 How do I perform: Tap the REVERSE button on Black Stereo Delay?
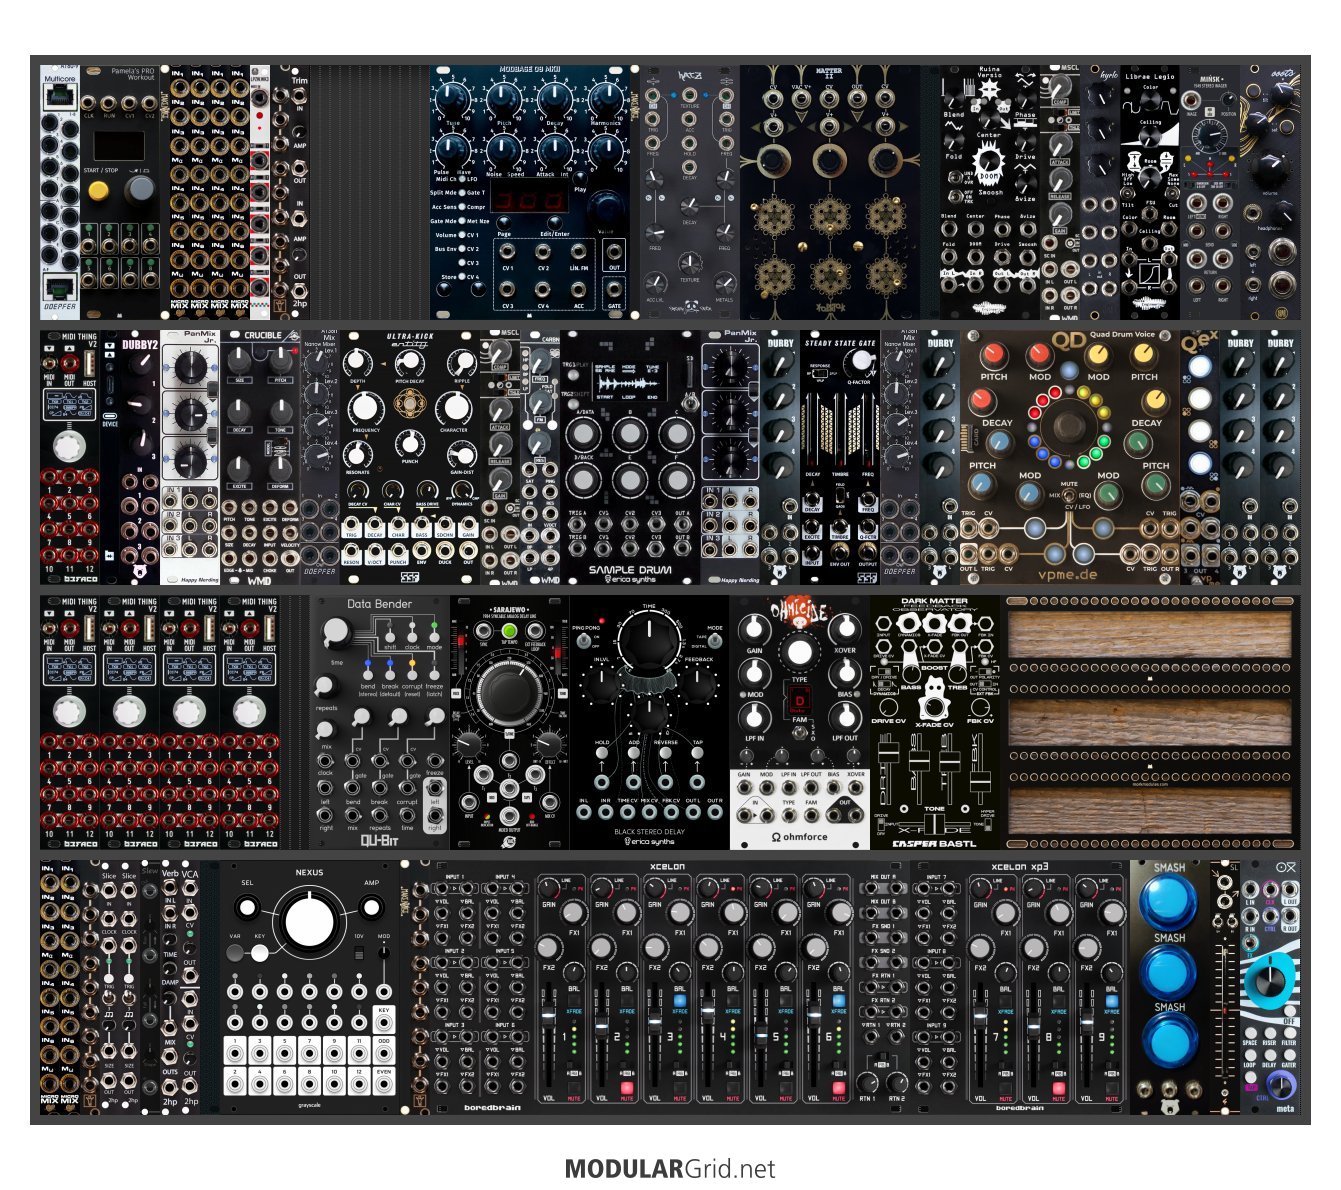click(x=666, y=754)
